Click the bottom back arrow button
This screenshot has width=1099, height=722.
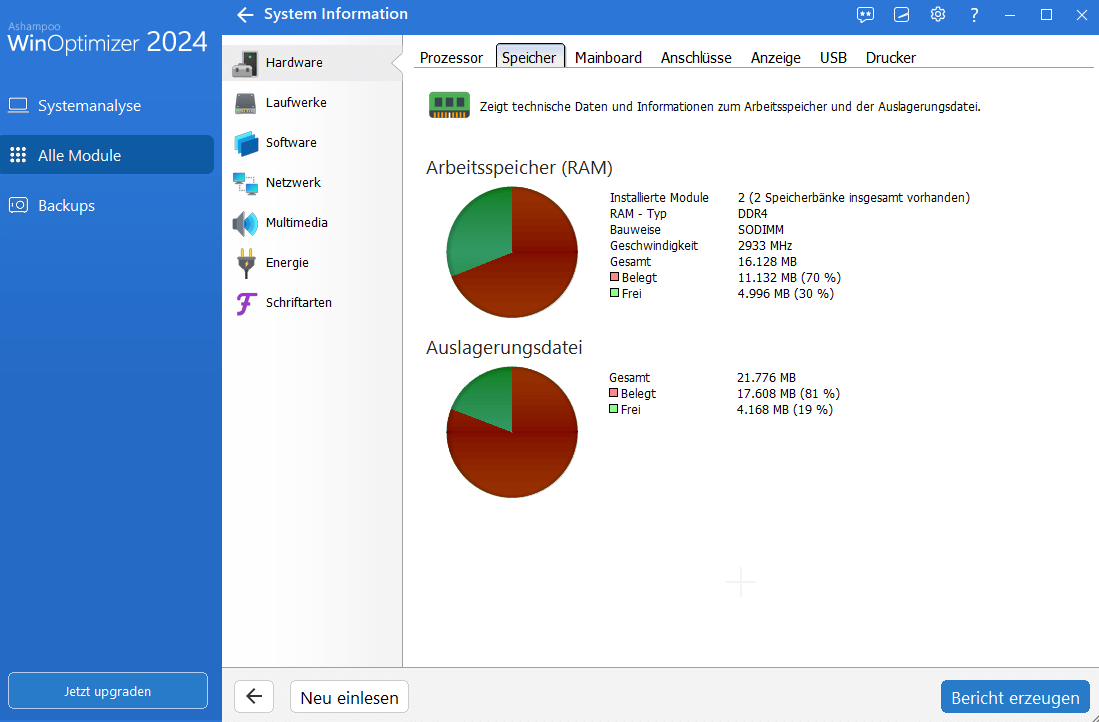click(x=254, y=697)
